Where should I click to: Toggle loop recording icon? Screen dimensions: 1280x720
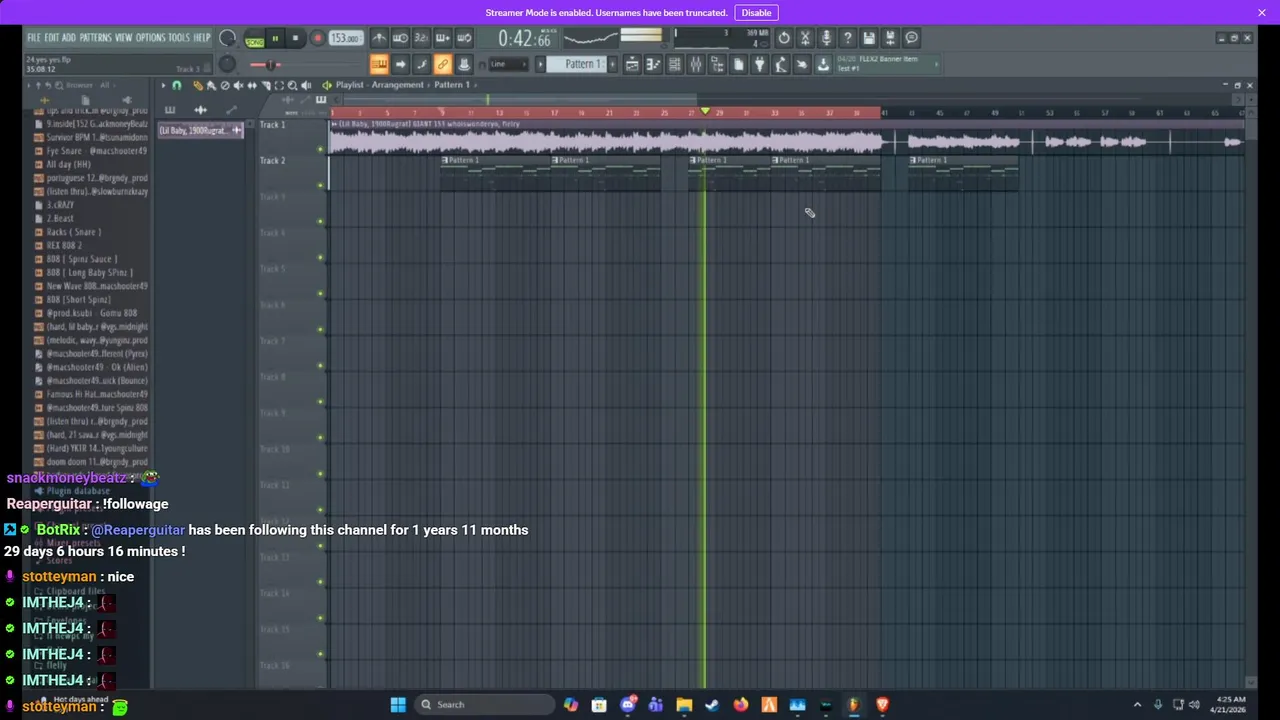[x=464, y=38]
